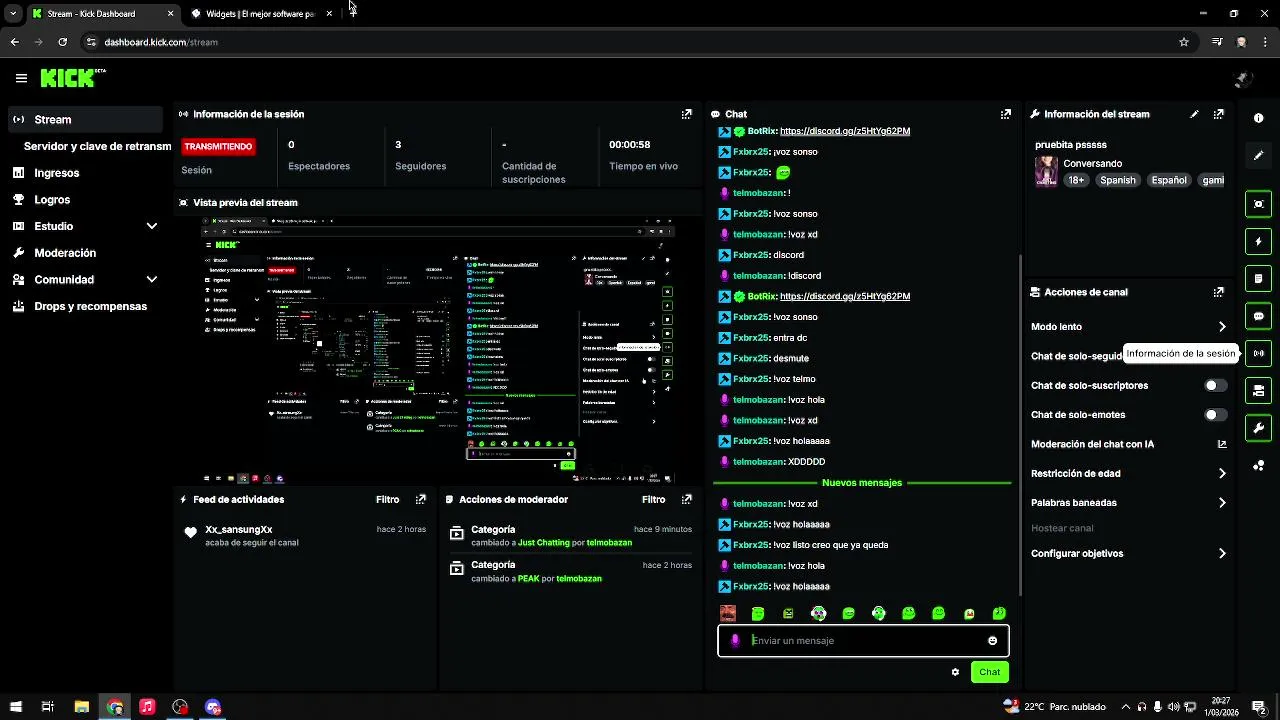Open File Explorer from taskbar
The width and height of the screenshot is (1280, 720).
82,707
